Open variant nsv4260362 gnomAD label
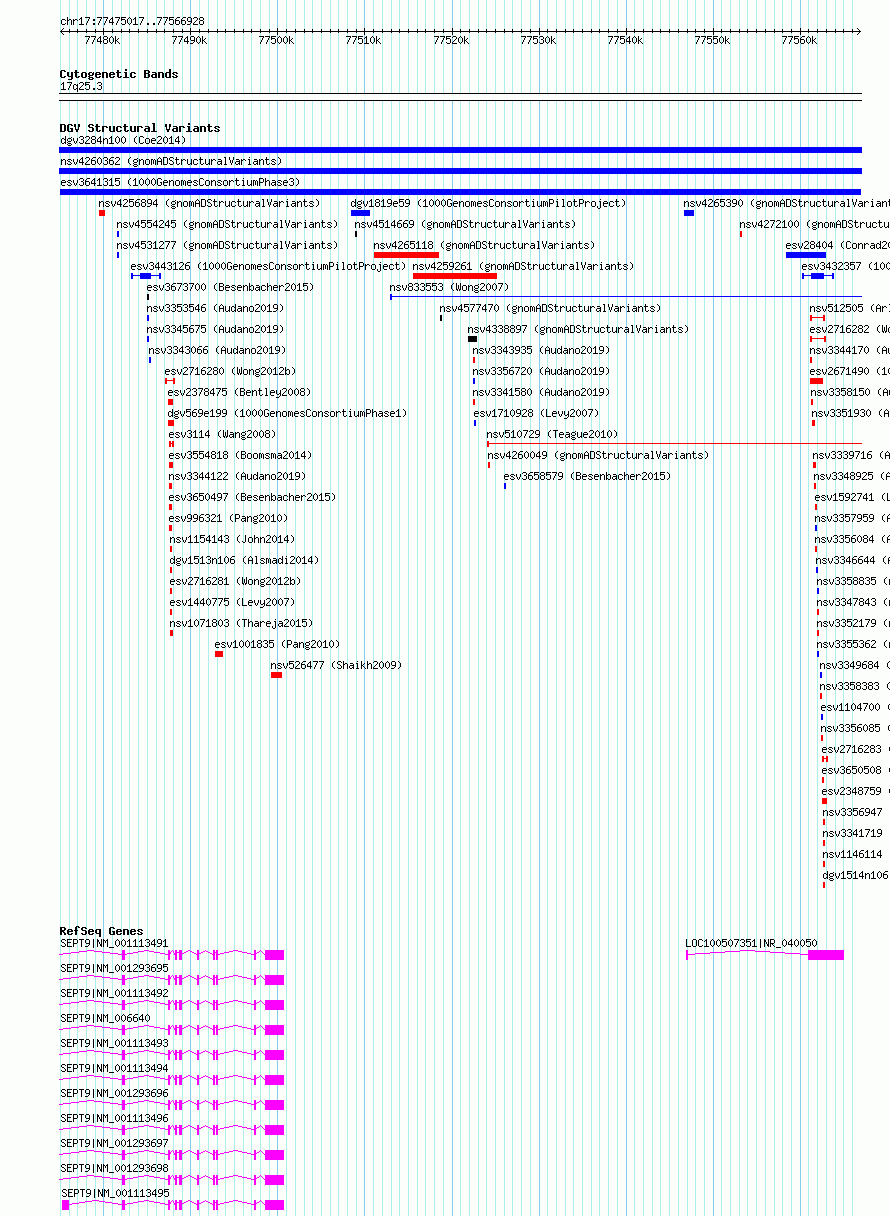Screen dimensions: 890x1216 pos(171,161)
